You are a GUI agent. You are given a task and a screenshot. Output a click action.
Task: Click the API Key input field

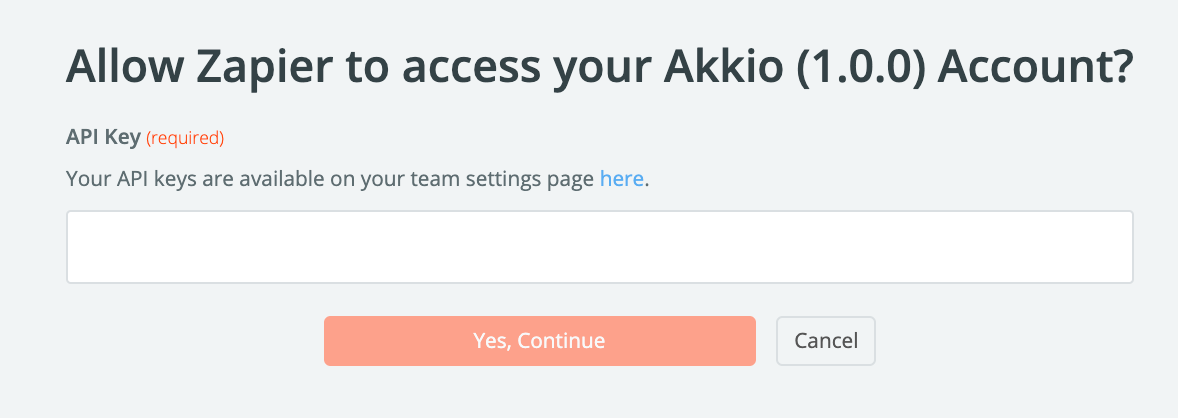point(599,247)
